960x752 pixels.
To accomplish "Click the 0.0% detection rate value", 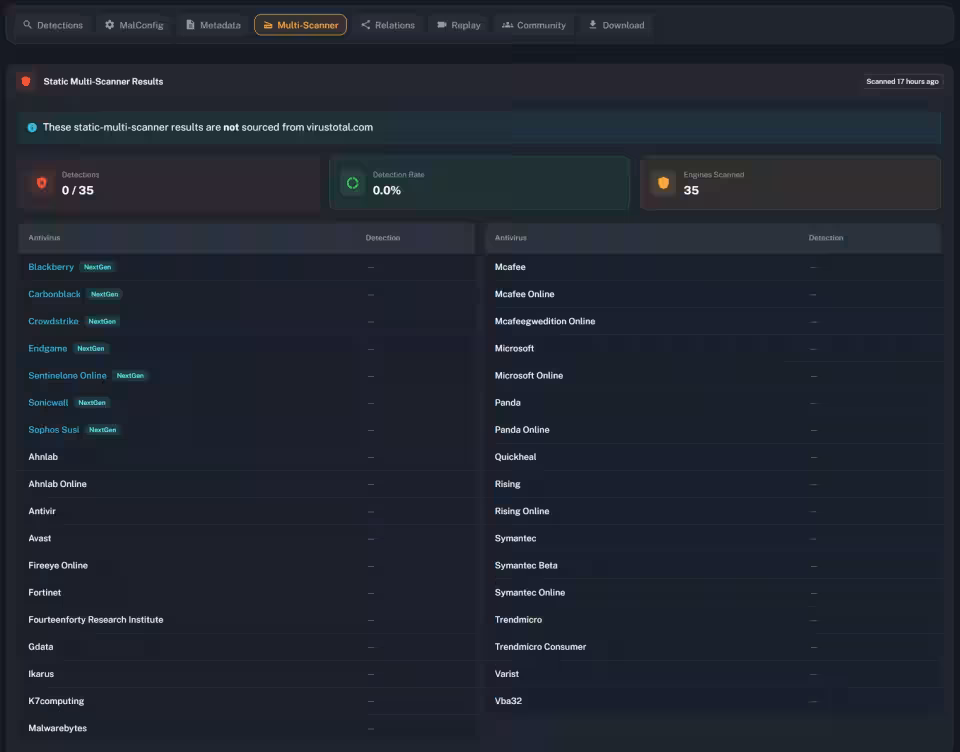I will [x=387, y=190].
